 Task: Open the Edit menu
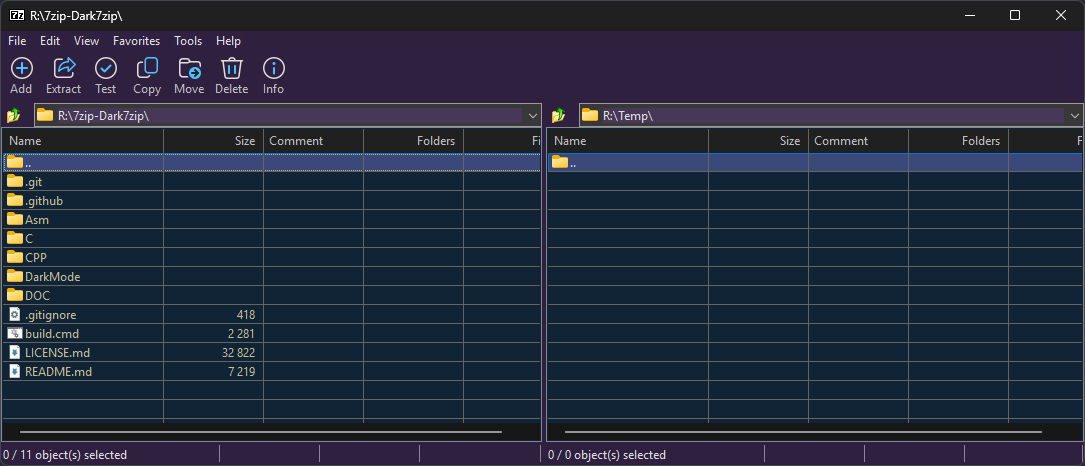50,41
